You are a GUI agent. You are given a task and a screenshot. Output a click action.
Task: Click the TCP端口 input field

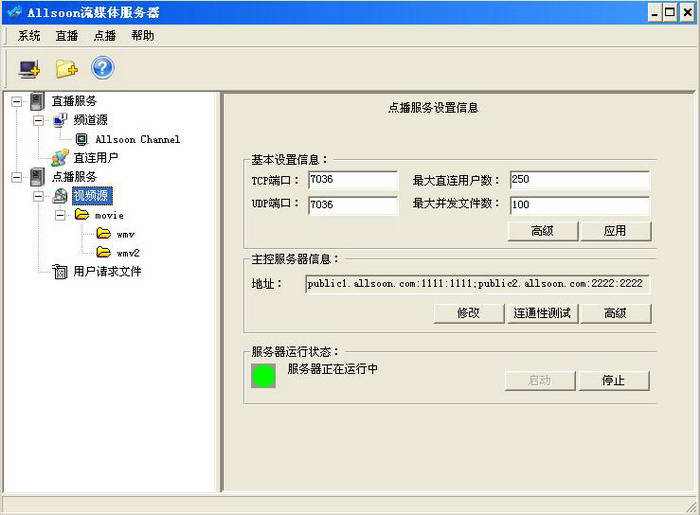353,180
